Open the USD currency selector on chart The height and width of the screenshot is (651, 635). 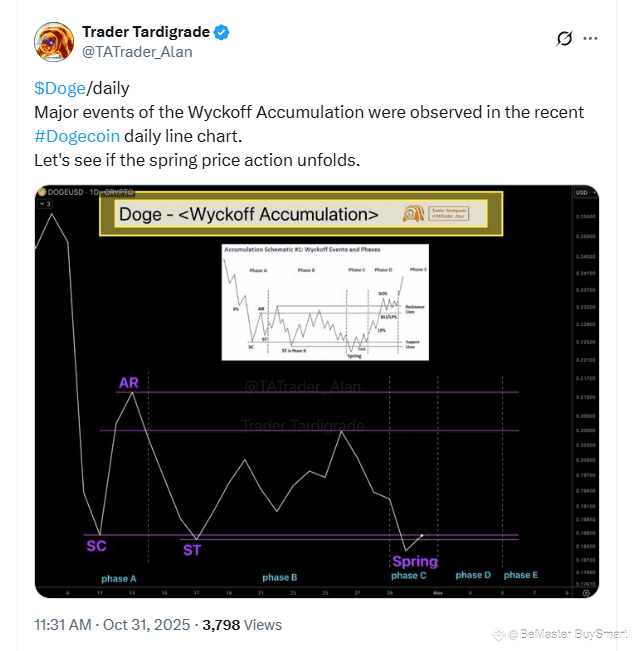coord(580,191)
